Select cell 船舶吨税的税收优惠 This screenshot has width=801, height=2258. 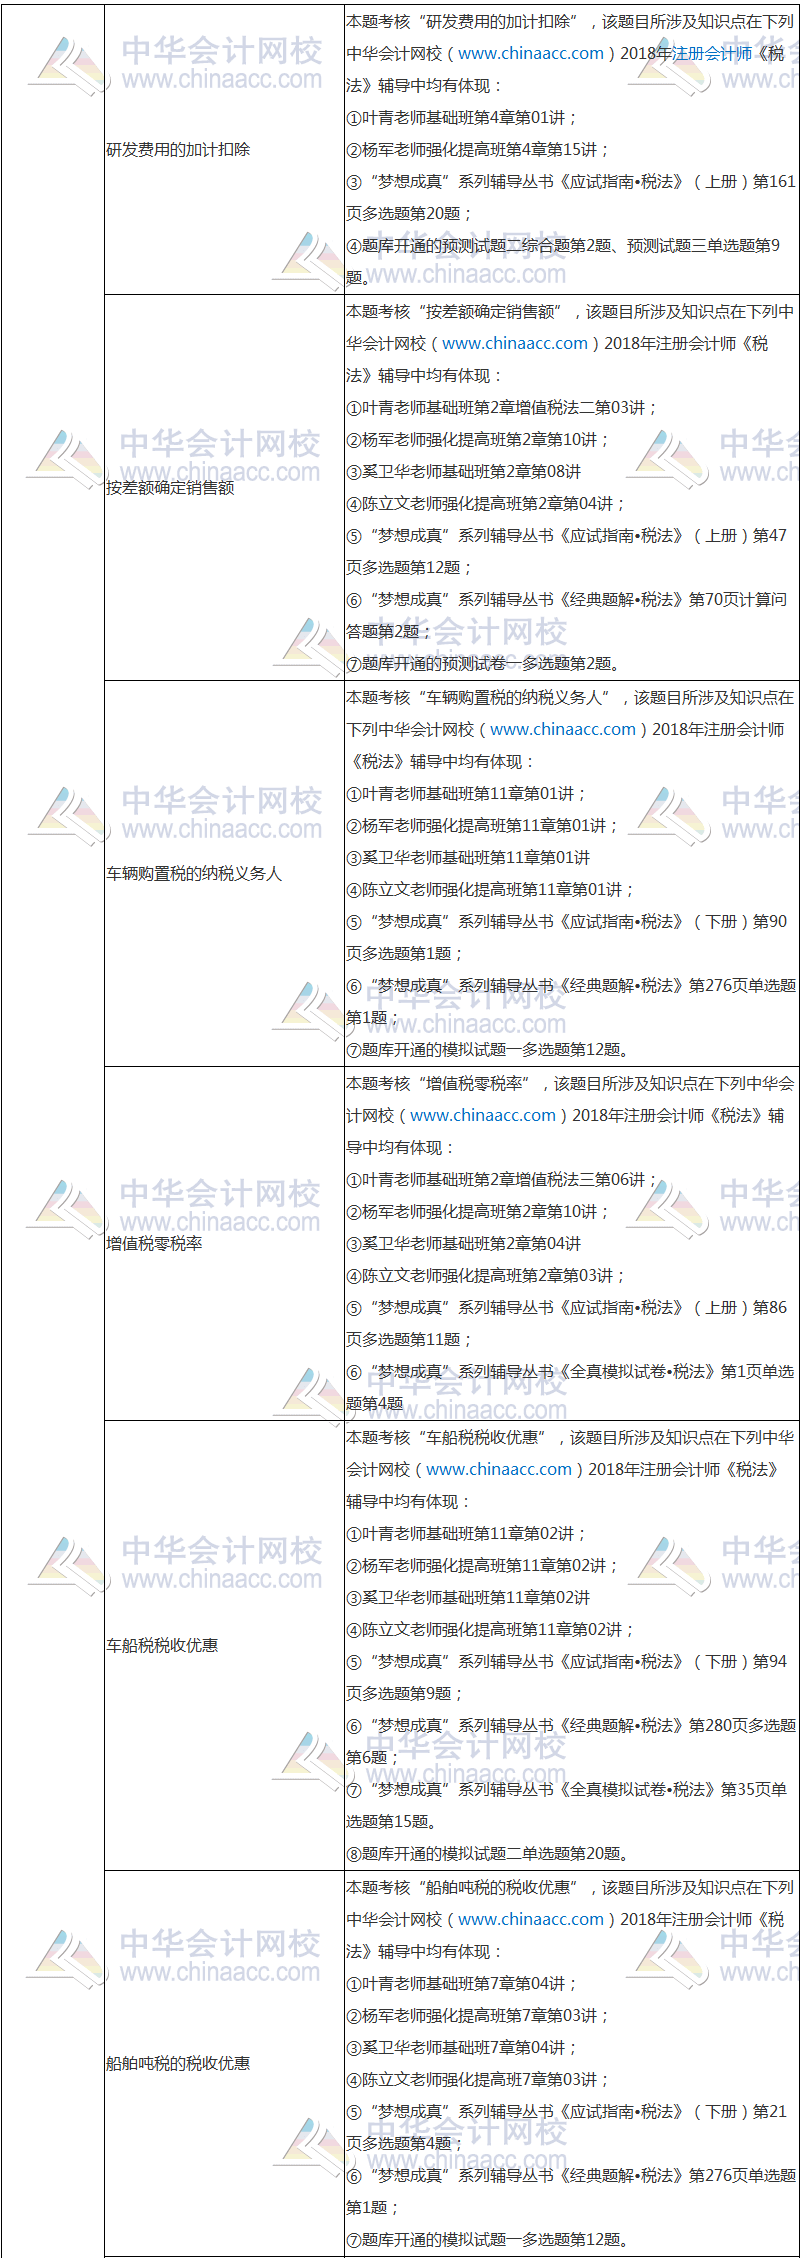click(224, 2064)
